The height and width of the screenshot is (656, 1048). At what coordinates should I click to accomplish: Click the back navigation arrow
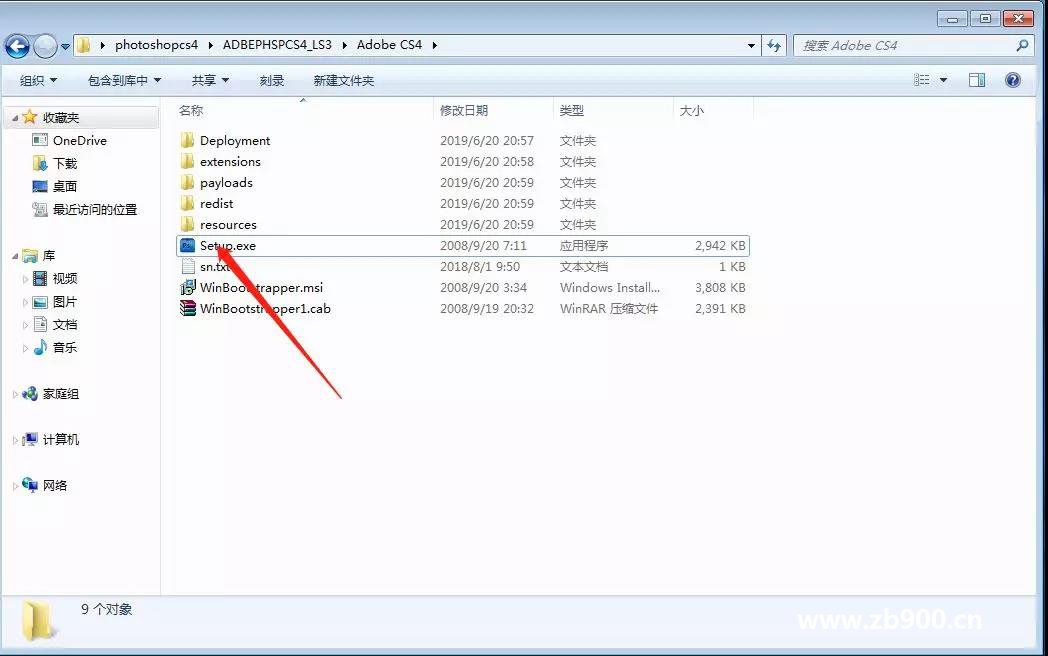[x=17, y=46]
